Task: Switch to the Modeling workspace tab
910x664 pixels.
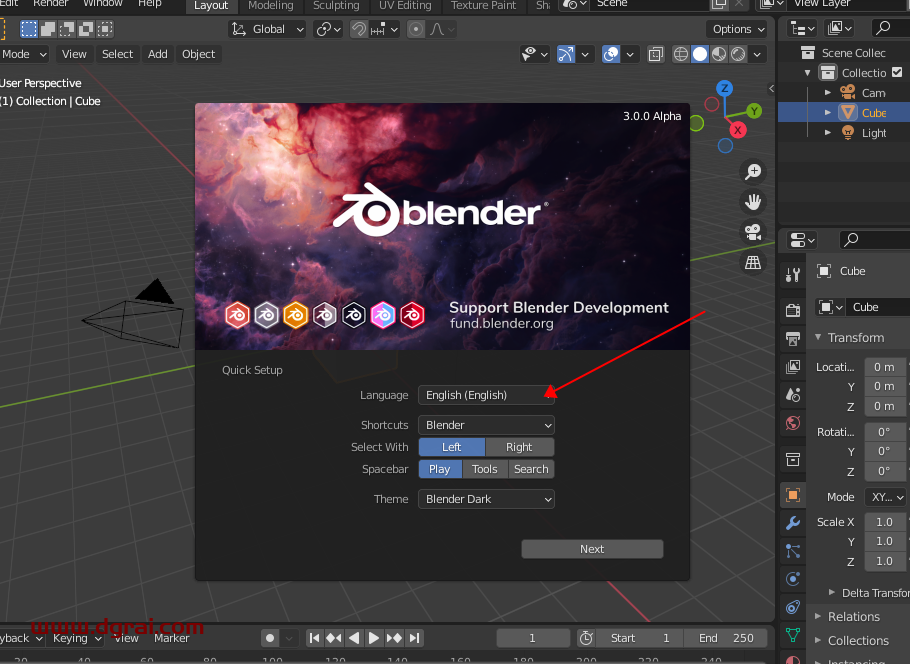Action: pyautogui.click(x=270, y=6)
